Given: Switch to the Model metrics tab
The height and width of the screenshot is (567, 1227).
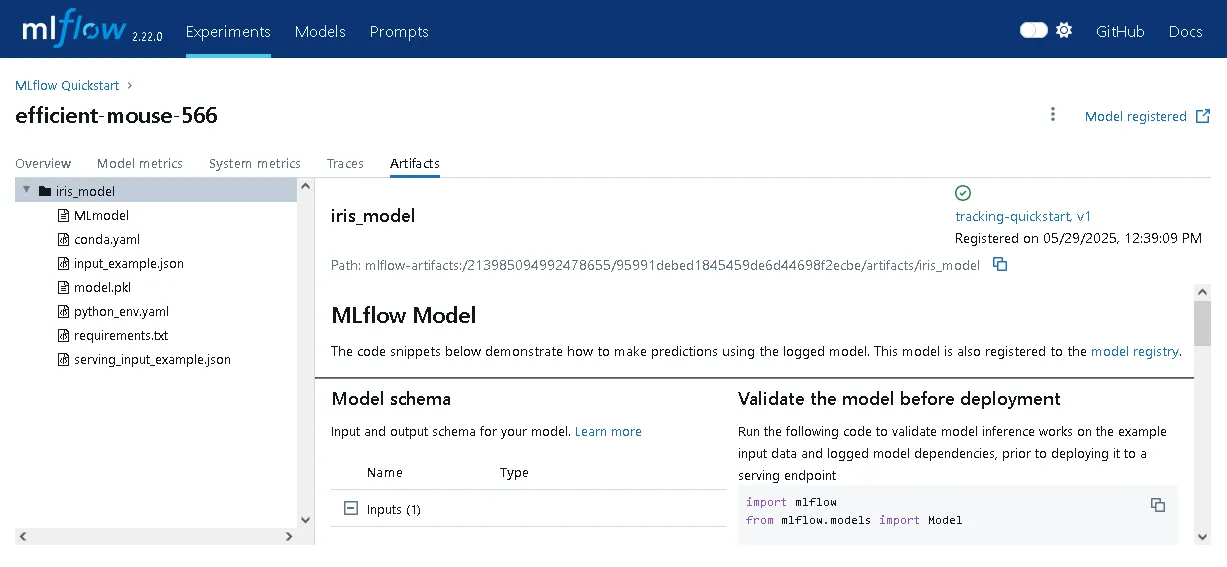Looking at the screenshot, I should click(140, 163).
